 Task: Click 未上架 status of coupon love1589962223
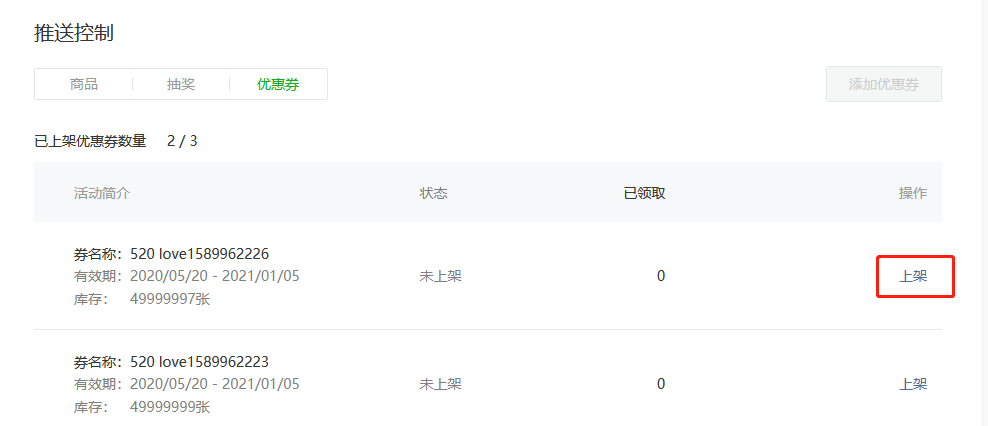[x=440, y=384]
